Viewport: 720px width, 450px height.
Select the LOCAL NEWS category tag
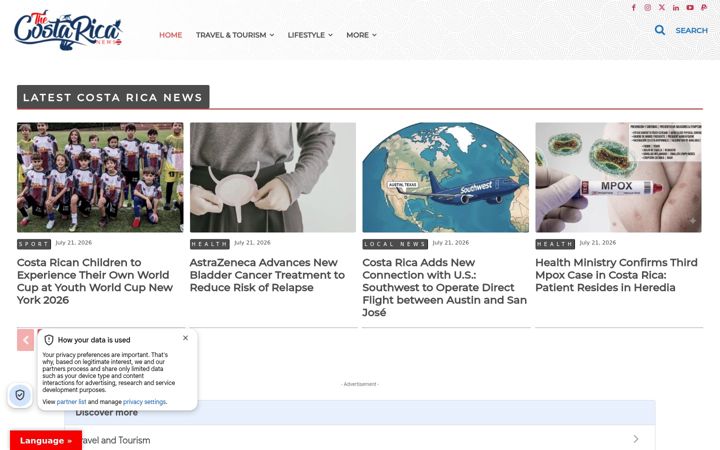coord(395,244)
